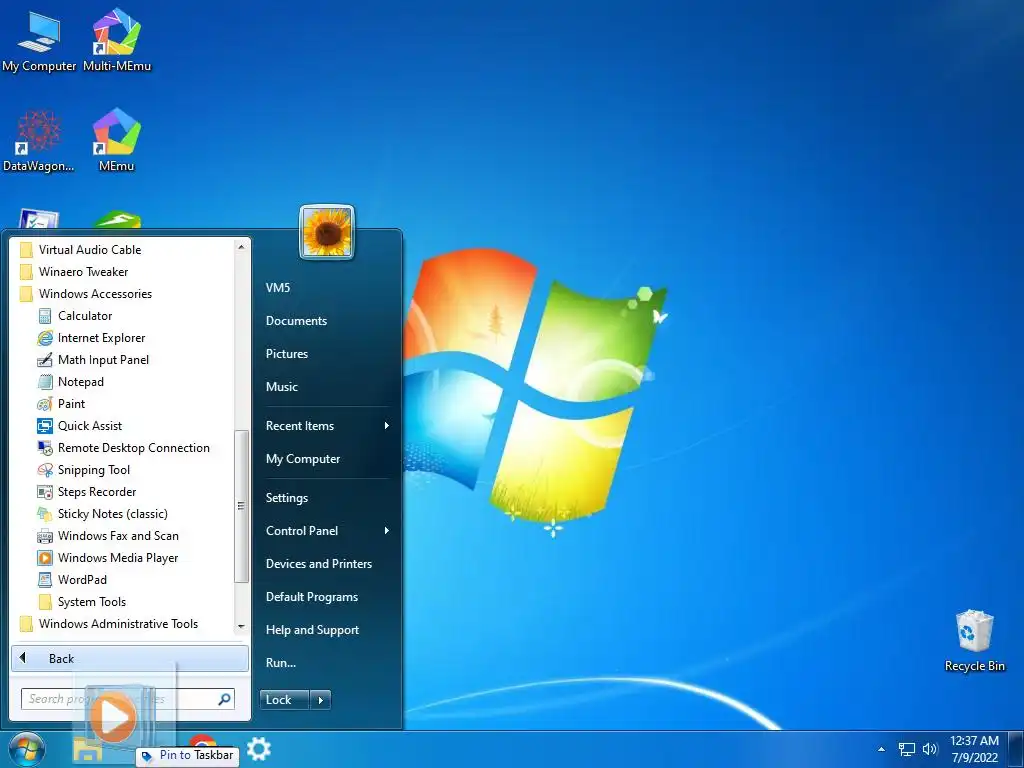
Task: Show hidden tray icons arrow
Action: click(x=881, y=749)
